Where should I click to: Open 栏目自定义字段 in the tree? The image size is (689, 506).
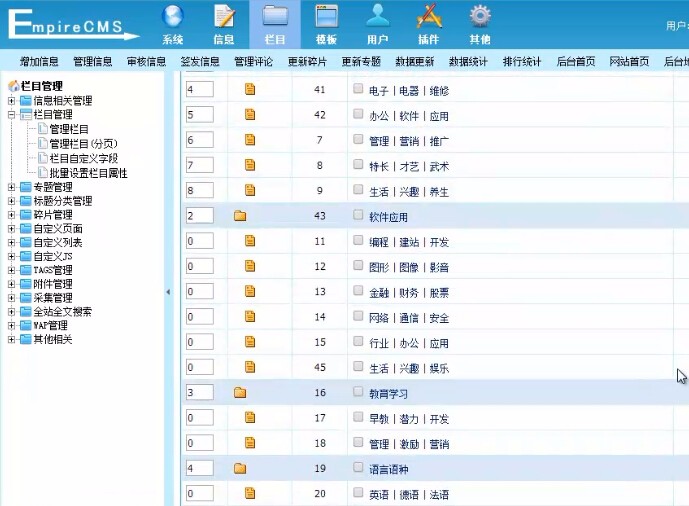[83, 158]
